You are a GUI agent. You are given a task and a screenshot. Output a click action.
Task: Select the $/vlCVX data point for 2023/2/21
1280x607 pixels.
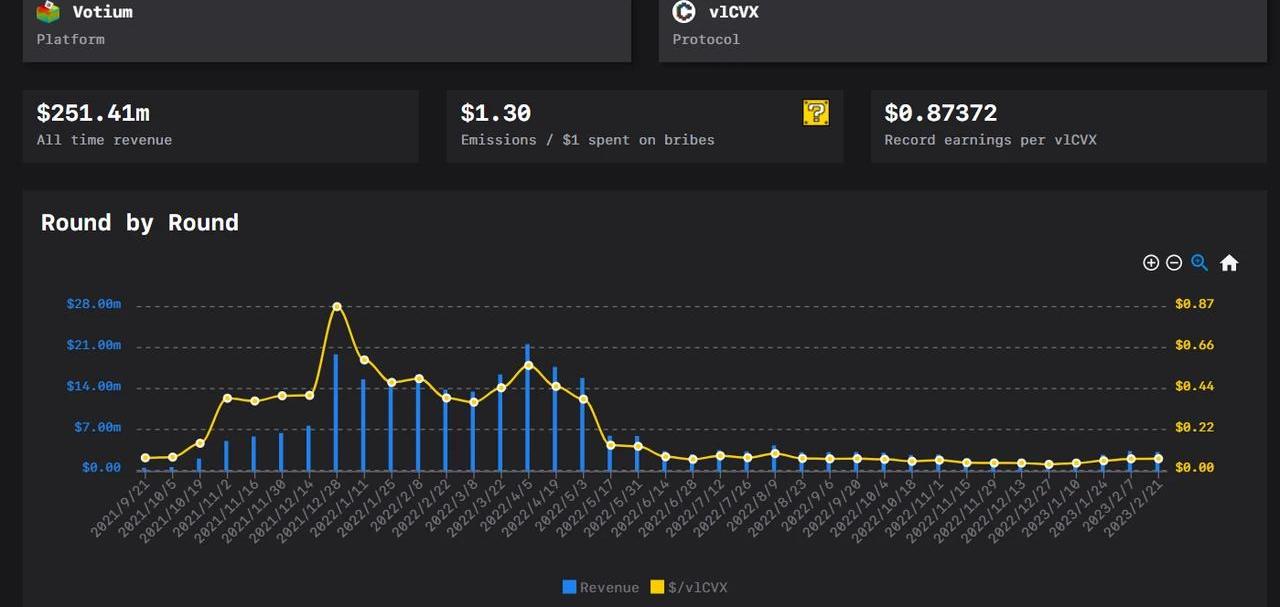pos(1159,459)
